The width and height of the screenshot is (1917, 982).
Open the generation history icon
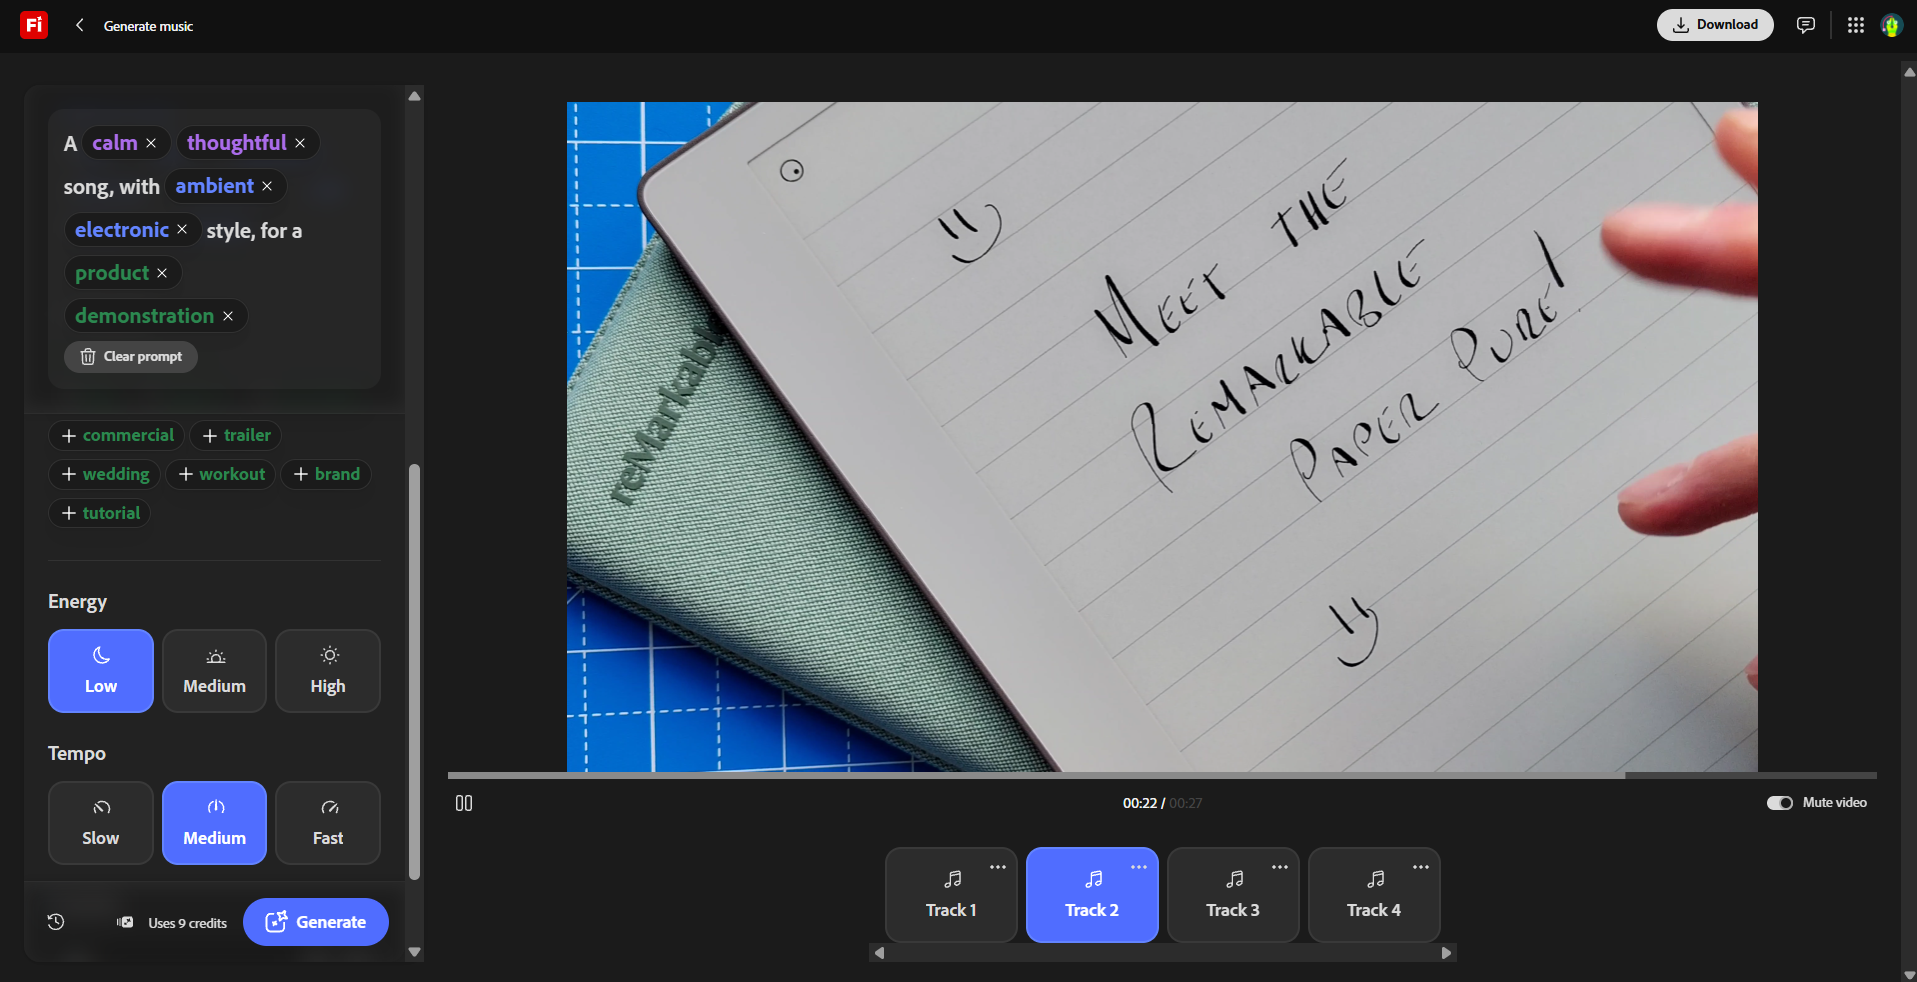click(56, 922)
